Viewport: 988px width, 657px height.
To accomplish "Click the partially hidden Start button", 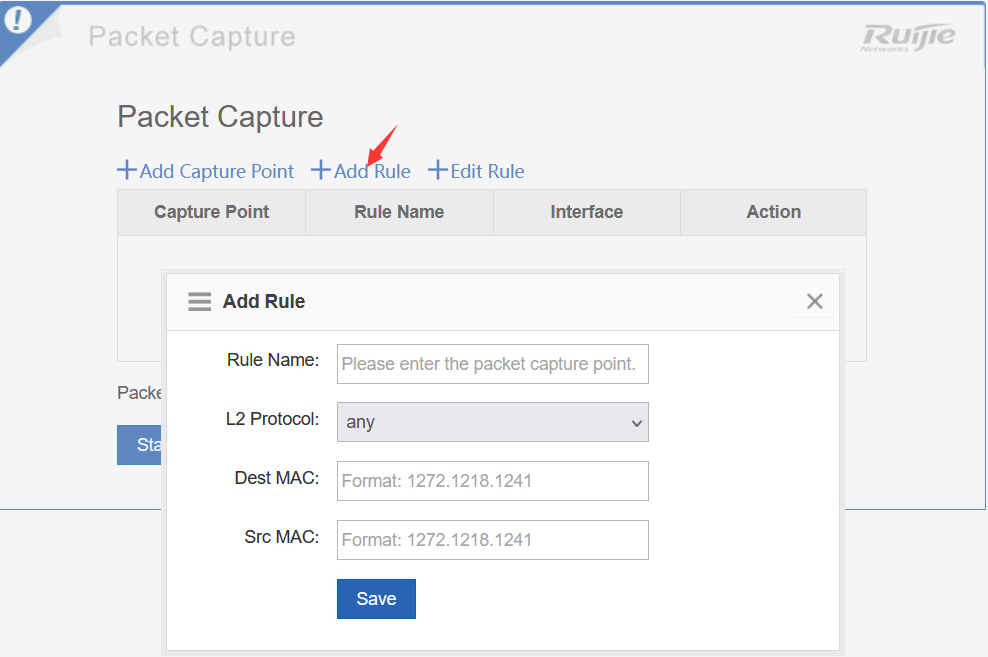I will point(140,445).
